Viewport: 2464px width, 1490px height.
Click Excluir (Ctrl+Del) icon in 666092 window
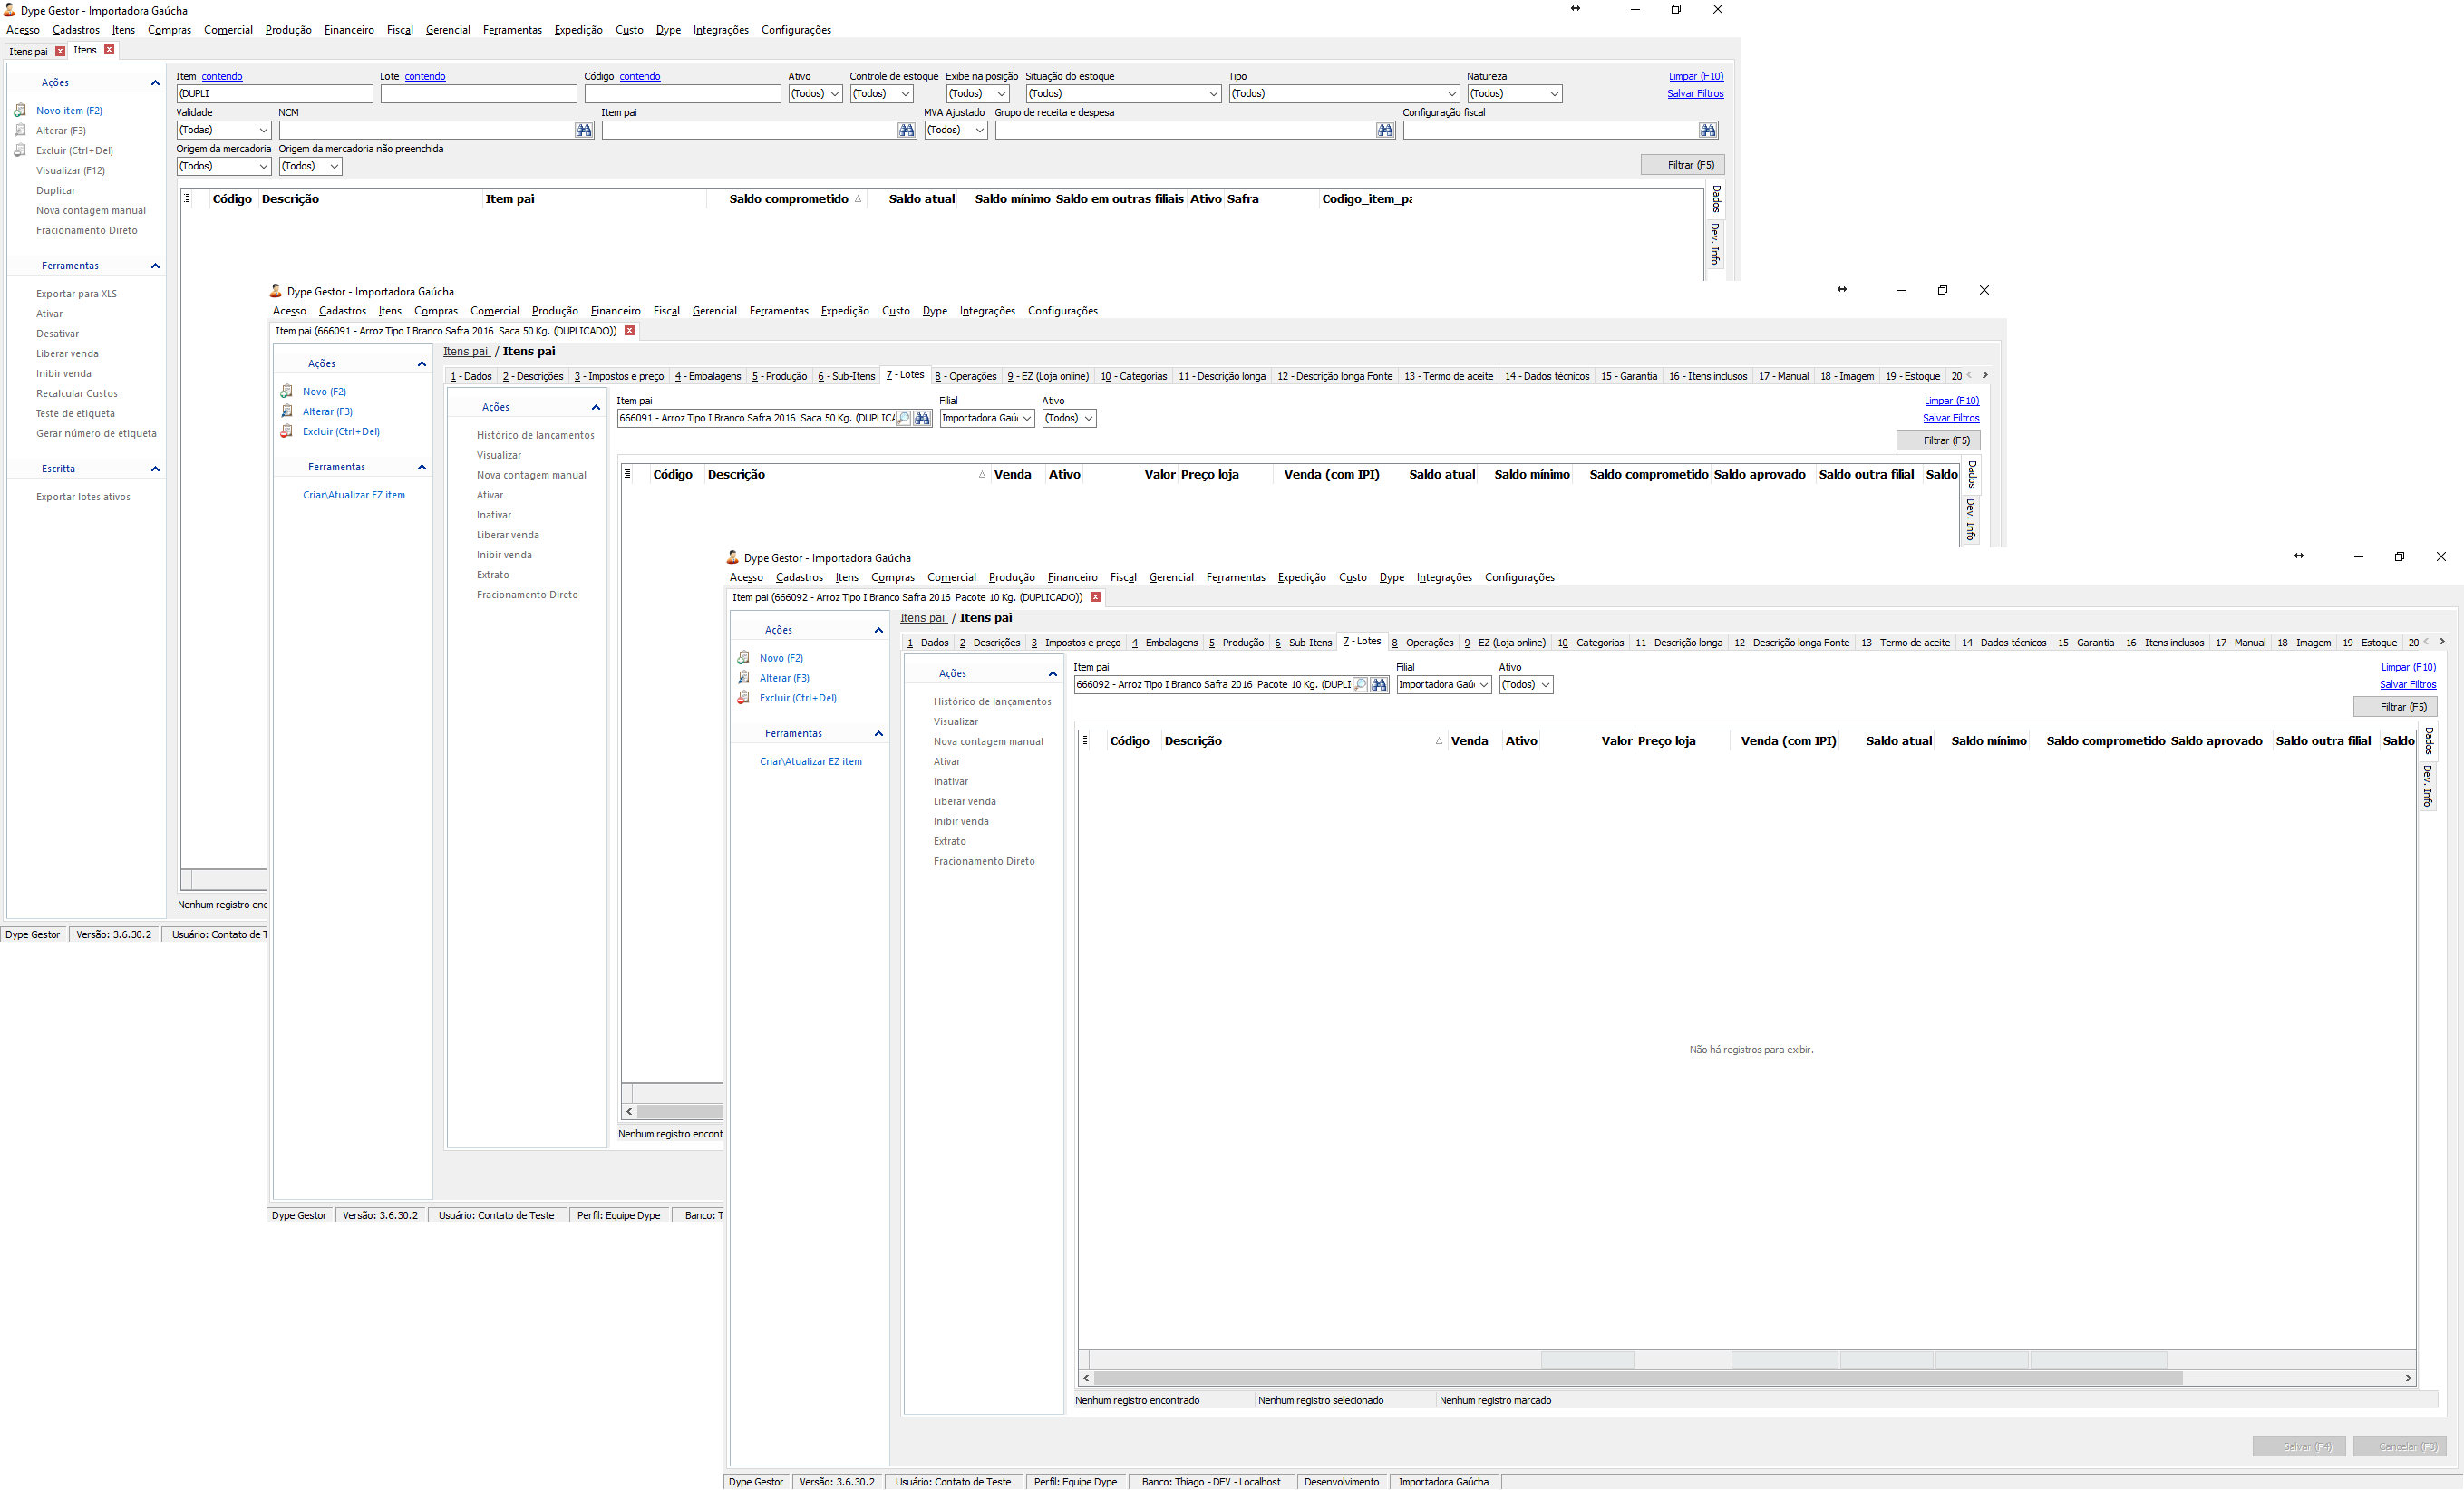744,698
